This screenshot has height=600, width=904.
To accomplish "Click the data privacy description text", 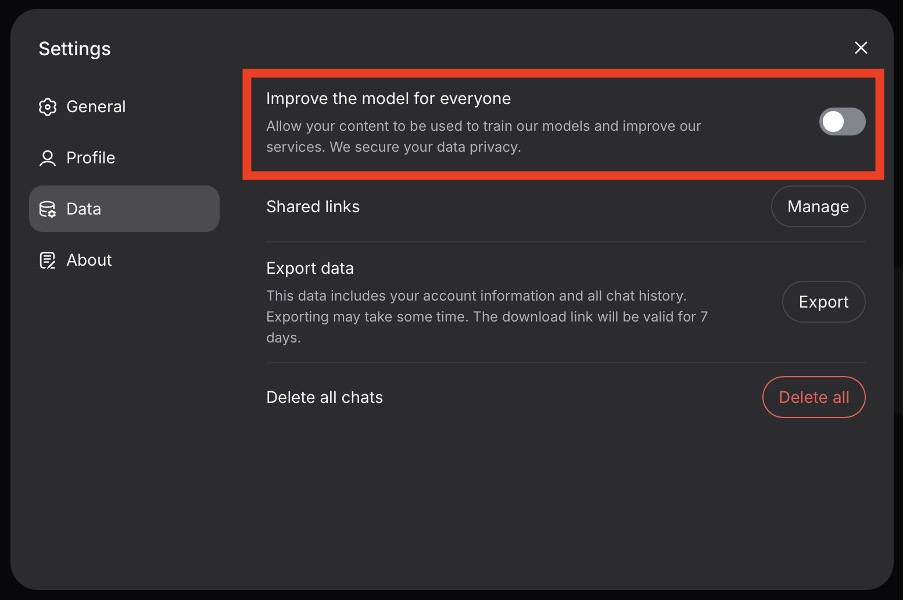I will click(x=483, y=137).
